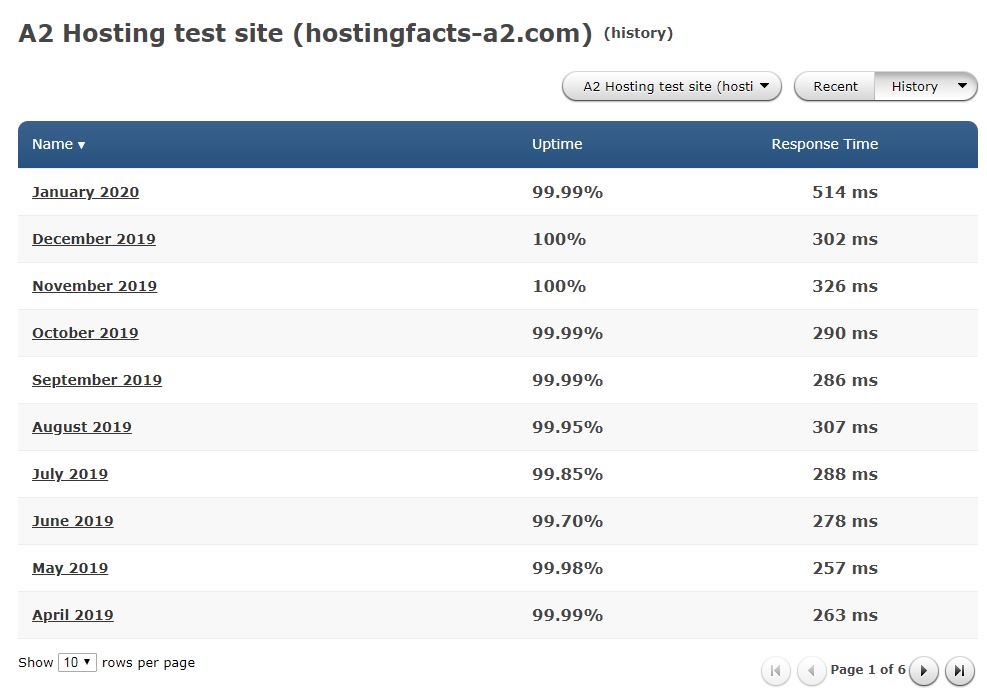Open the rows per page selector
Screen dimensions: 987x698
pyautogui.click(x=77, y=662)
